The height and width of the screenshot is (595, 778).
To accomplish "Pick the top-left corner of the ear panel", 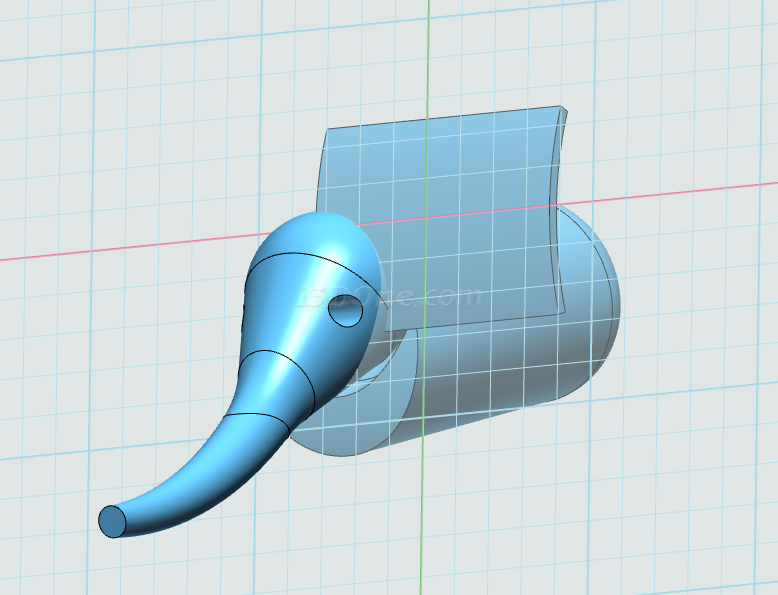I will 326,132.
